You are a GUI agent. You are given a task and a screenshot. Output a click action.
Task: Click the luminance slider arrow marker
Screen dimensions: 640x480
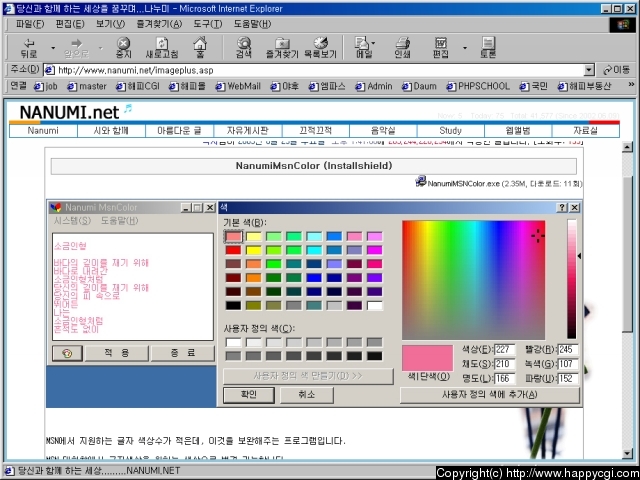point(580,256)
